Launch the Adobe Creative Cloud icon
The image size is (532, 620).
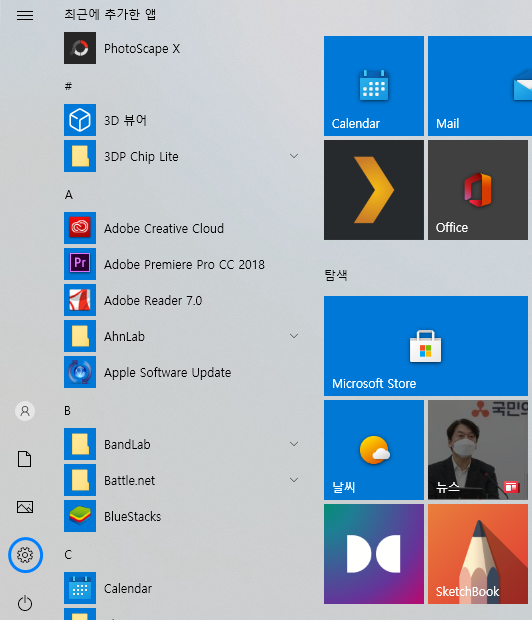click(80, 228)
